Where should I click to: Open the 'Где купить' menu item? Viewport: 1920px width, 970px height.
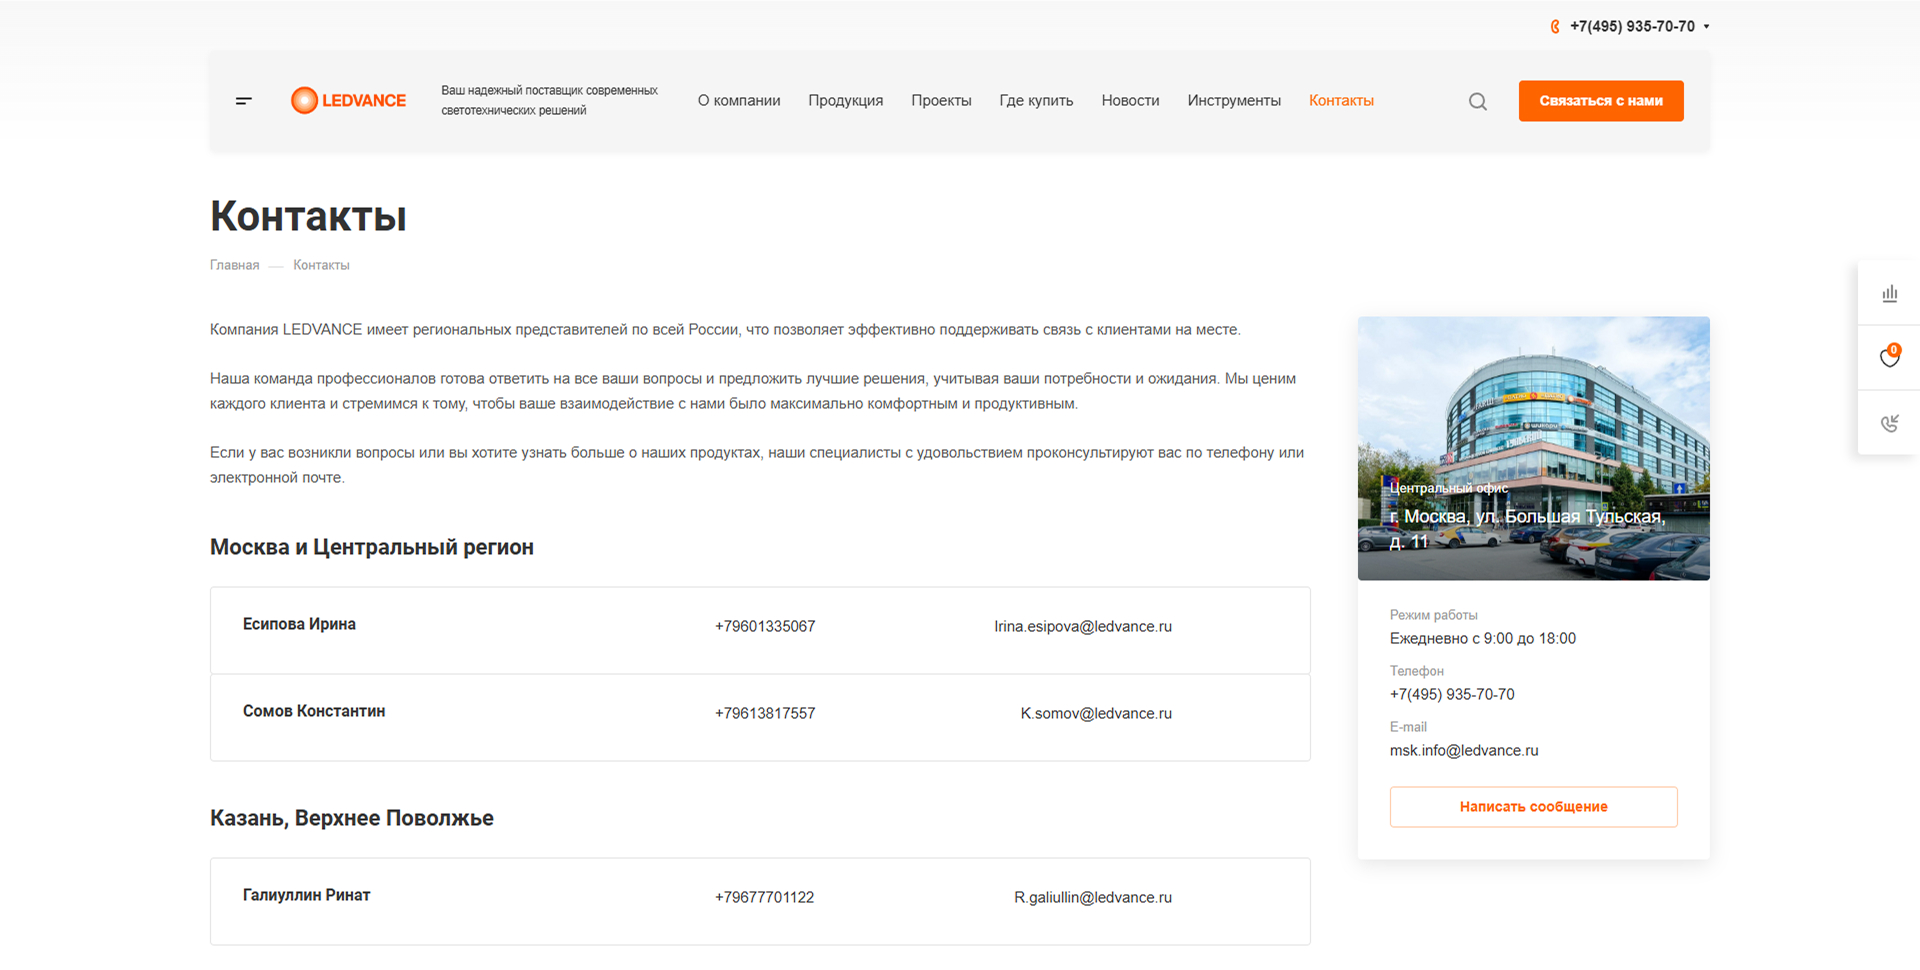pyautogui.click(x=1036, y=101)
